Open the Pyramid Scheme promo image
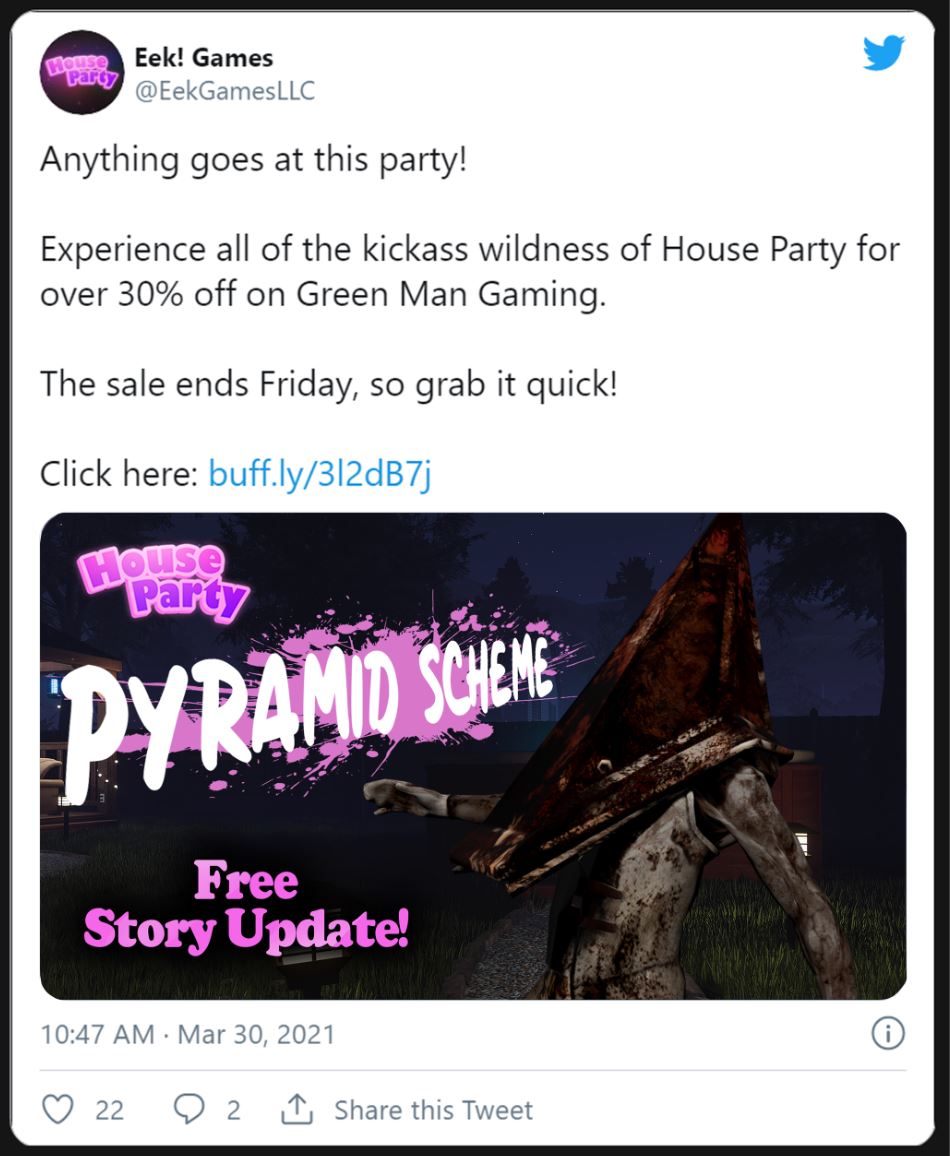Screen dimensions: 950x1156 coord(473,756)
